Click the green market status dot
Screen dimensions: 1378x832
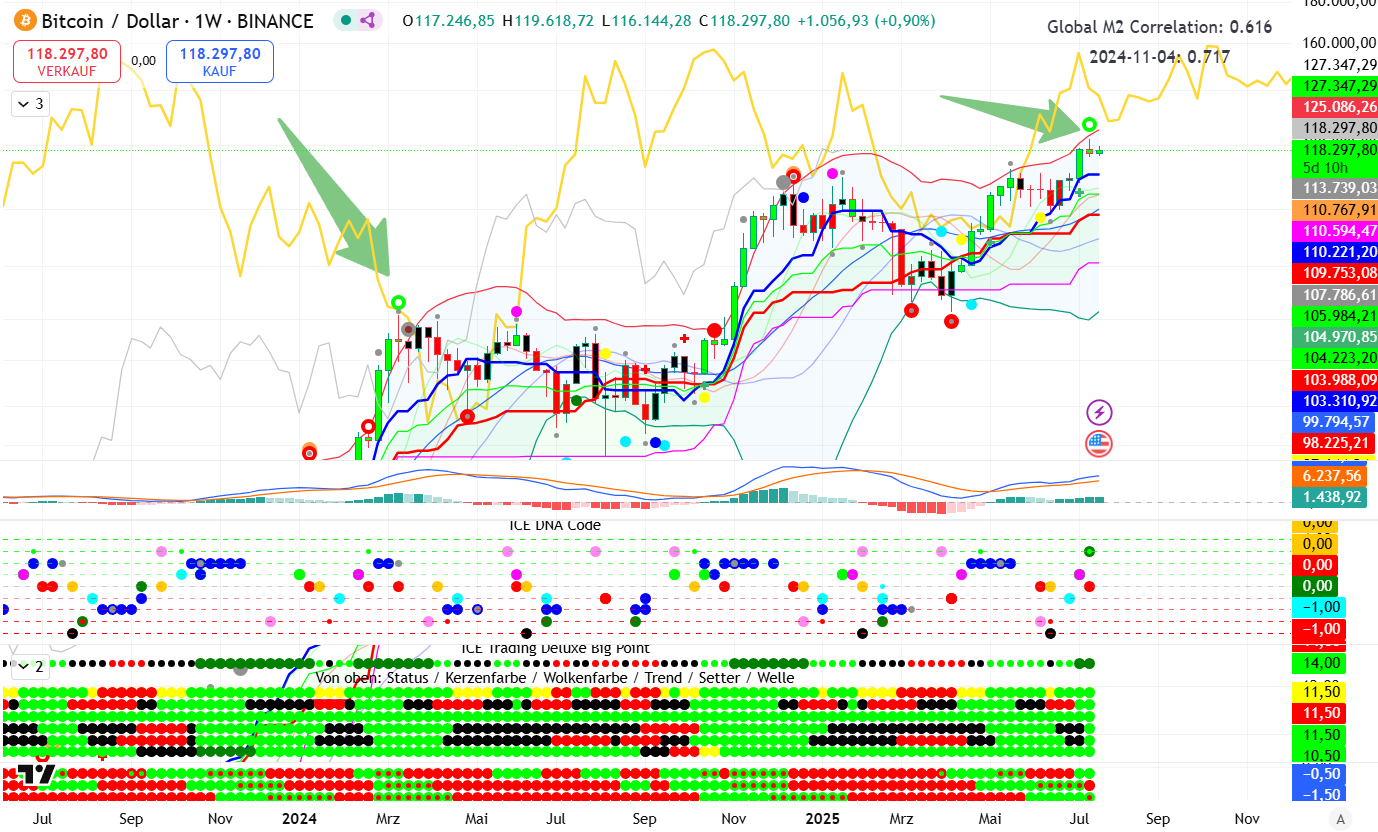(x=345, y=20)
